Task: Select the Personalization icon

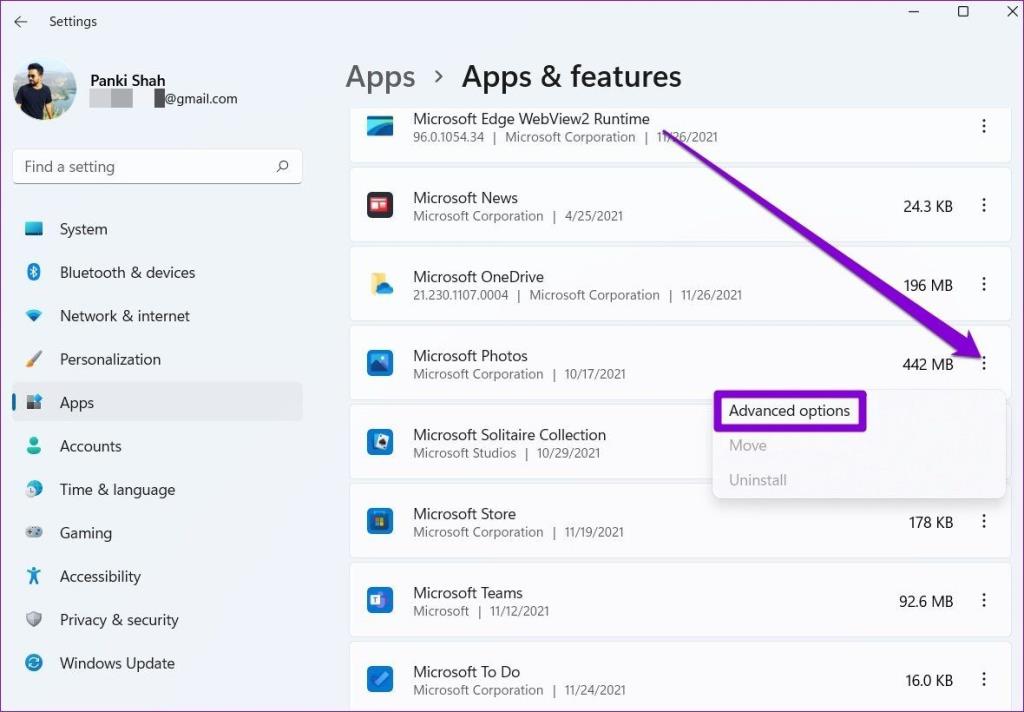Action: pos(33,359)
